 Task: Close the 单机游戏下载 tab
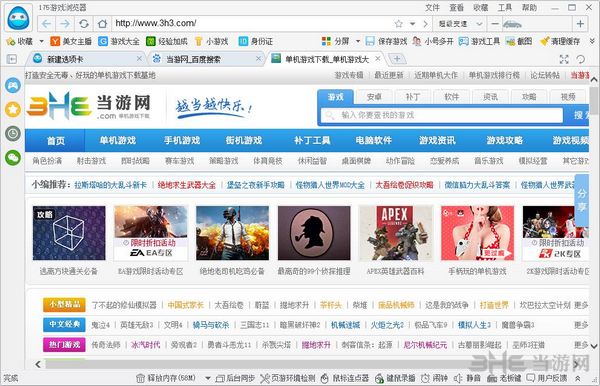tap(378, 59)
